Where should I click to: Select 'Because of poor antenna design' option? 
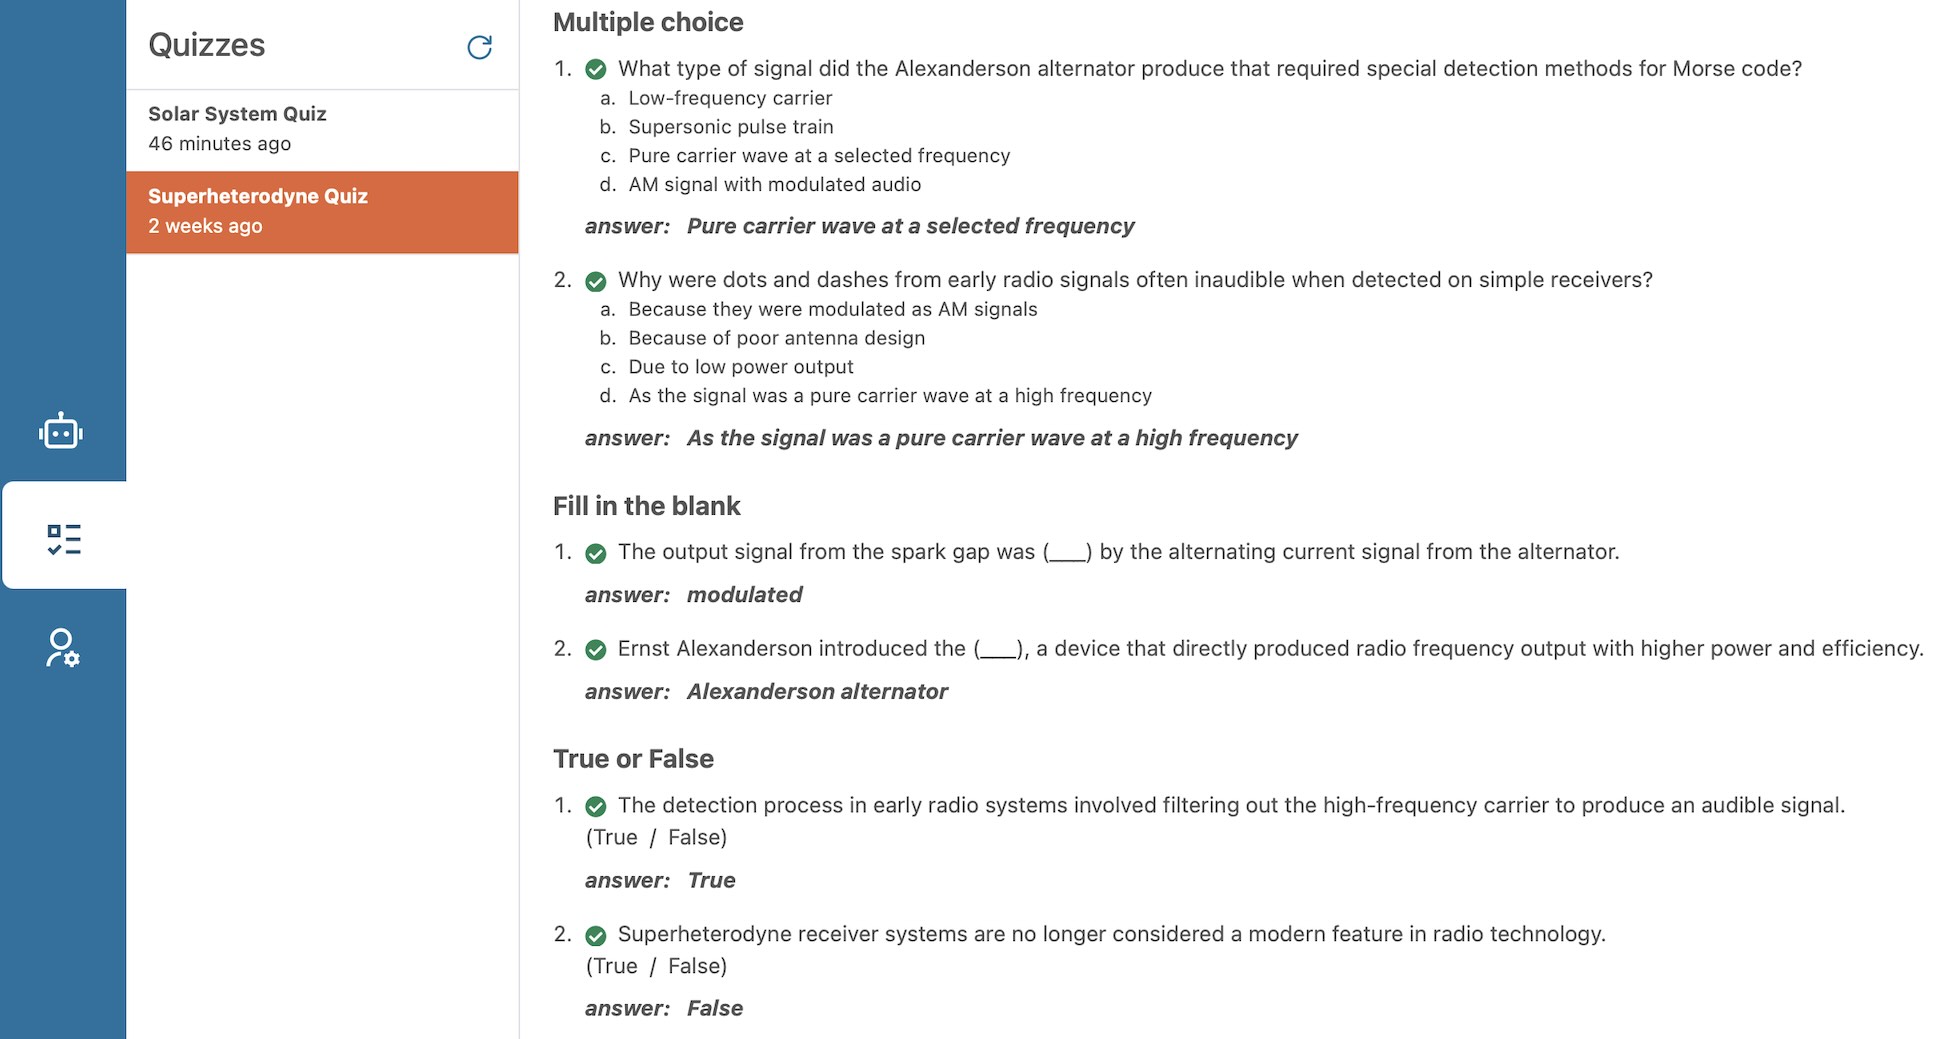click(x=776, y=338)
